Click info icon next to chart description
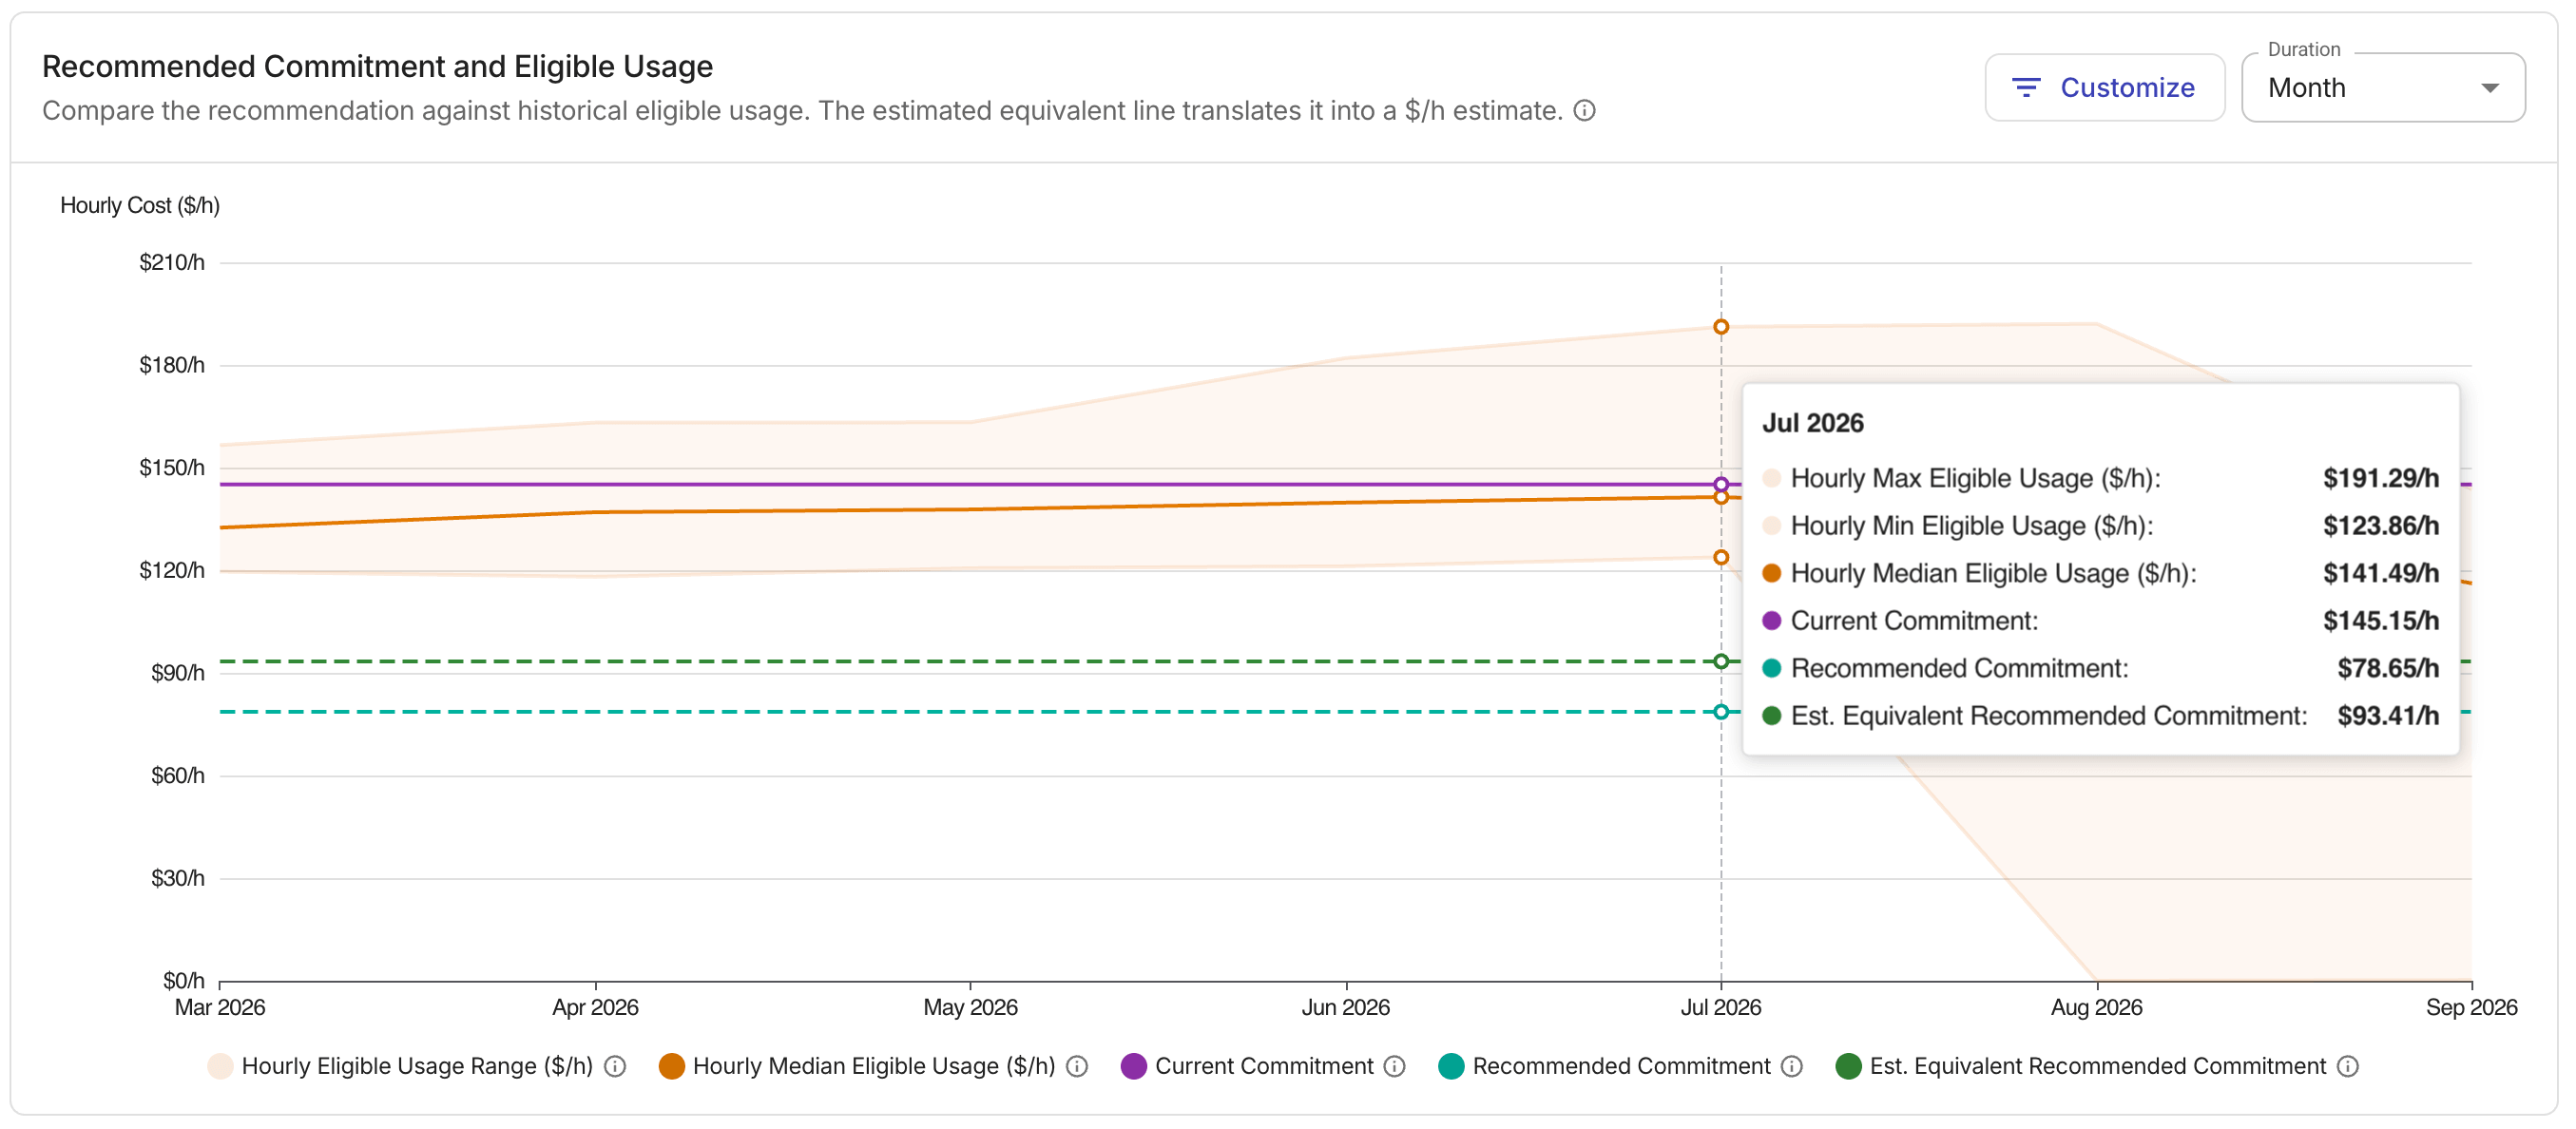Image resolution: width=2576 pixels, height=1129 pixels. pos(1584,111)
